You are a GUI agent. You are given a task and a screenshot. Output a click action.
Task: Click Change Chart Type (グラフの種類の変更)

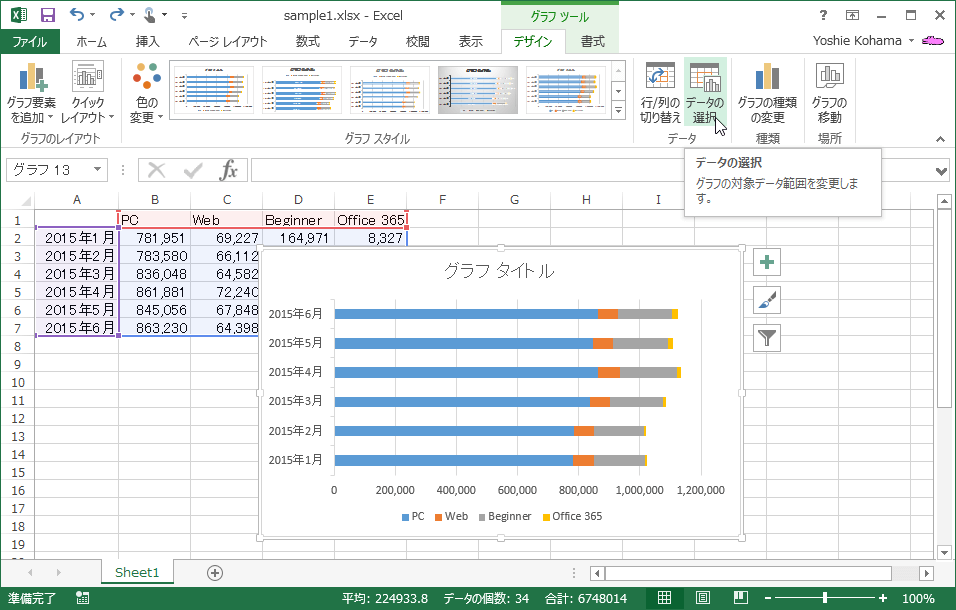pos(767,92)
